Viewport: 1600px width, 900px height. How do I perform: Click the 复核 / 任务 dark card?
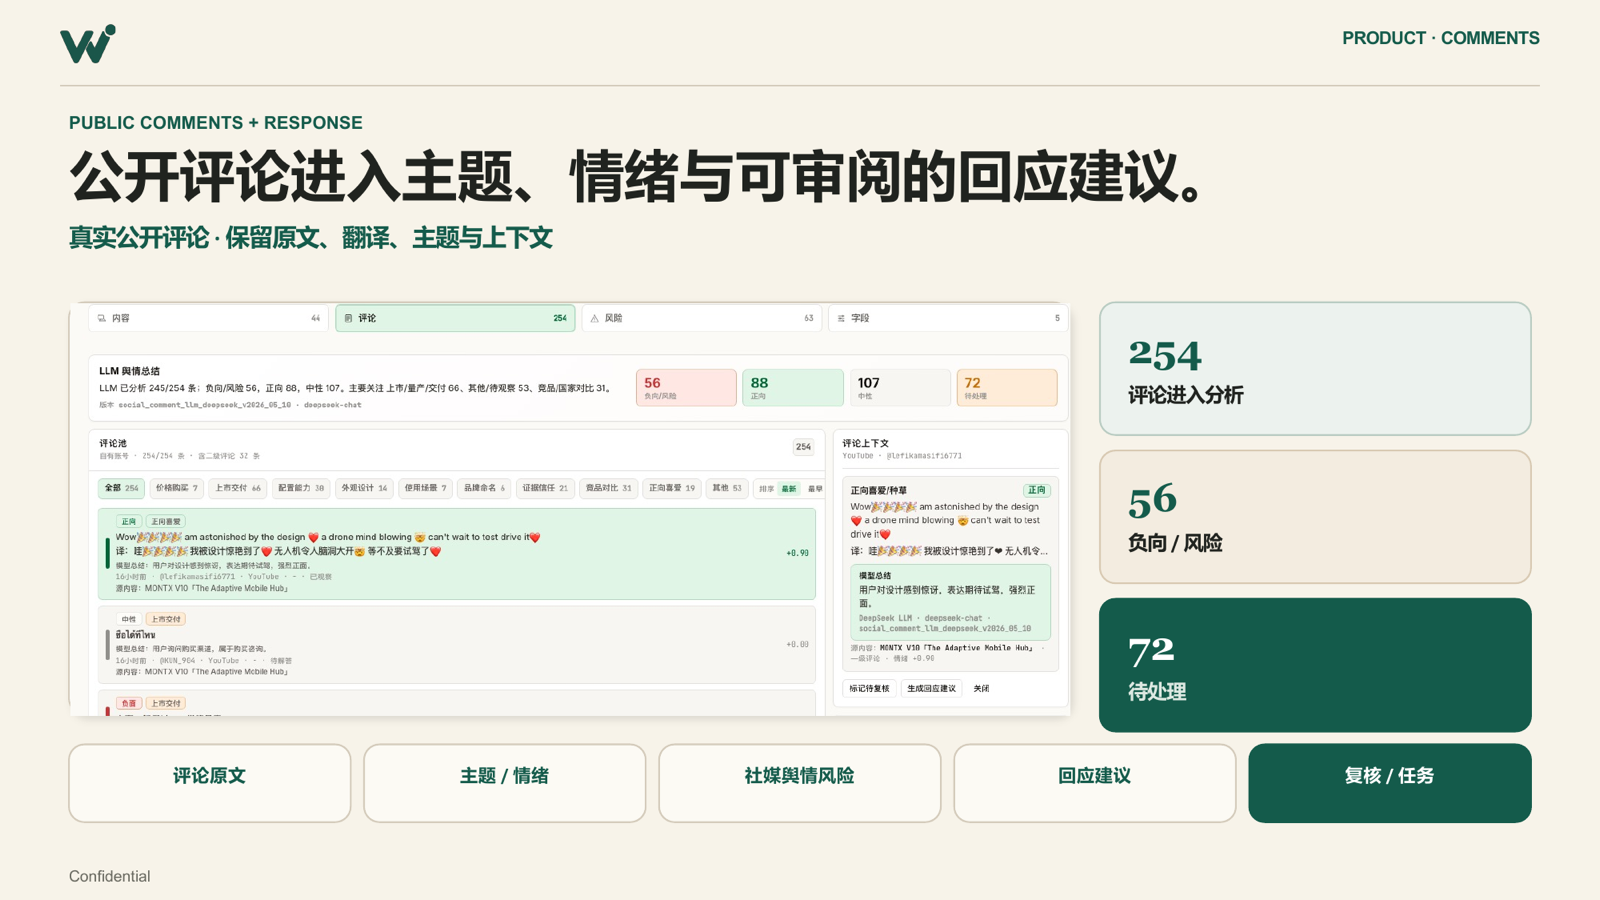1390,783
